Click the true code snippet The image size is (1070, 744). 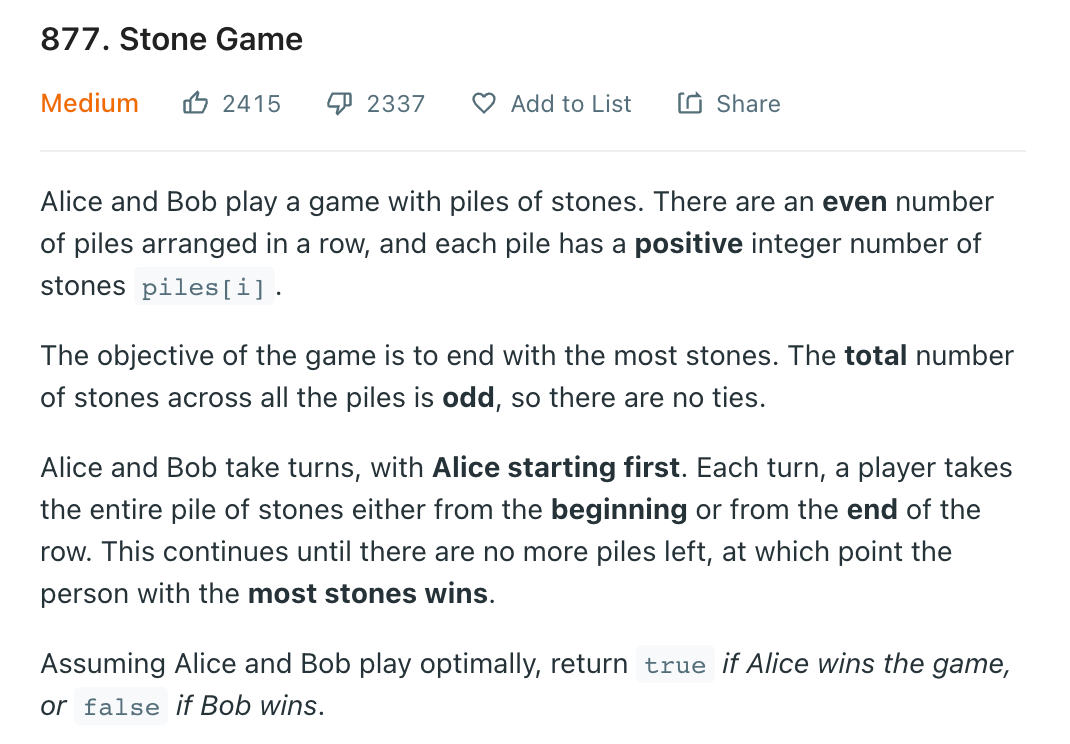(675, 664)
